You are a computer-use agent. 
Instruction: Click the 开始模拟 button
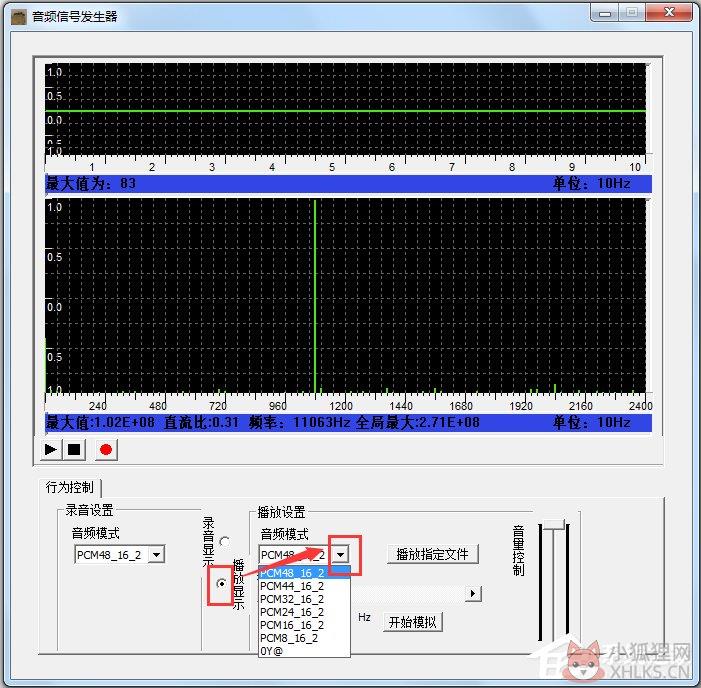(412, 622)
